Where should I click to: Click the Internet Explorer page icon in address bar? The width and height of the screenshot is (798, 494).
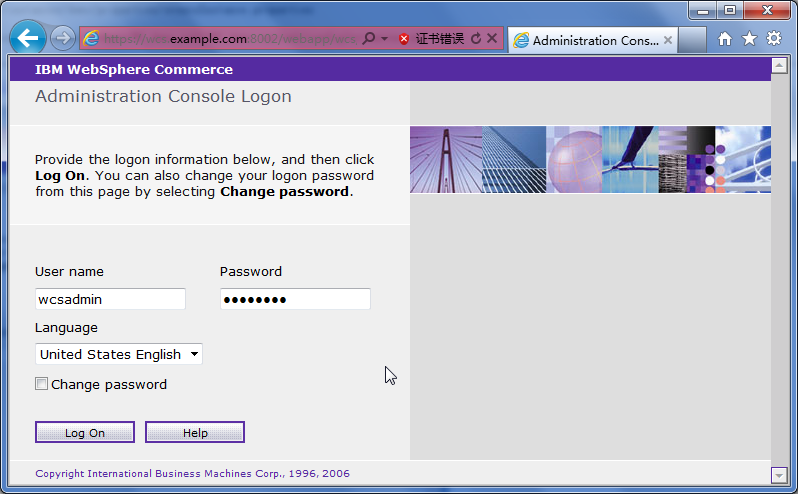[91, 38]
